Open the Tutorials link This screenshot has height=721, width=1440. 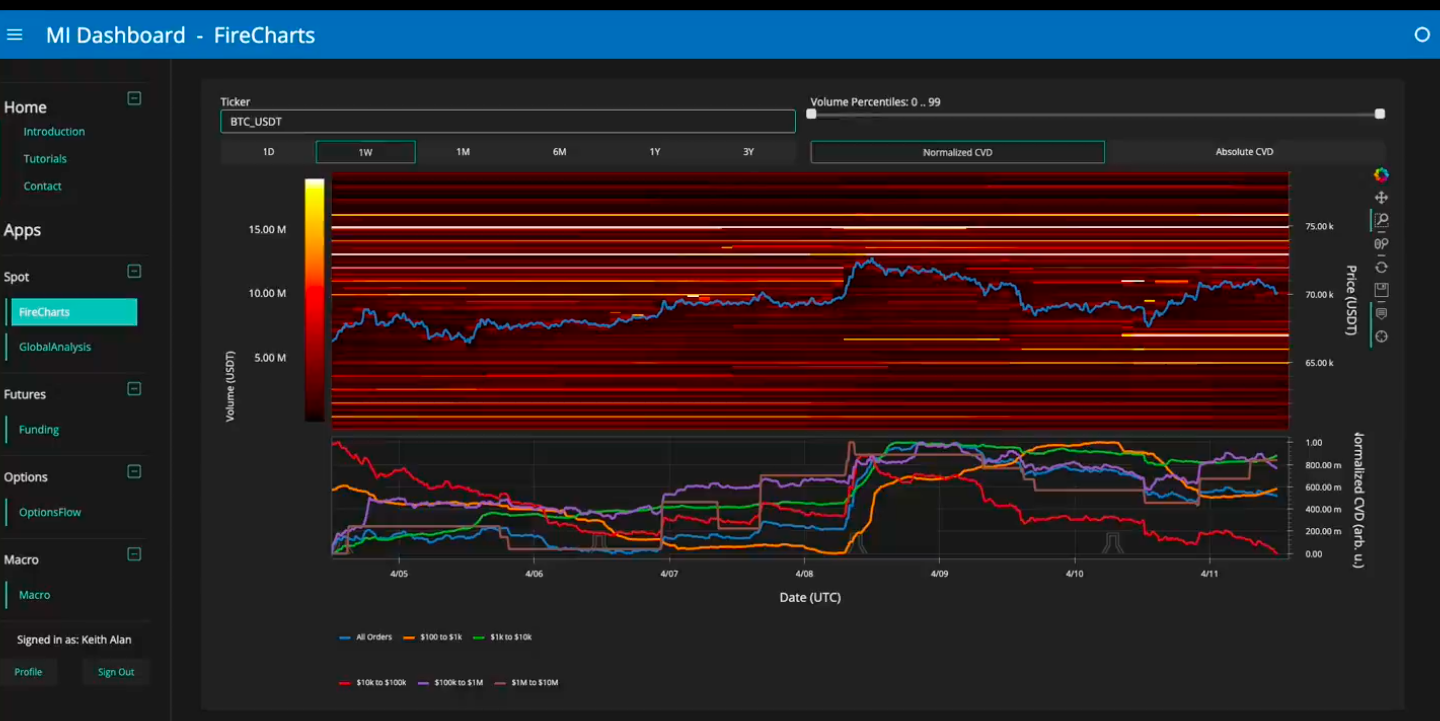coord(45,159)
